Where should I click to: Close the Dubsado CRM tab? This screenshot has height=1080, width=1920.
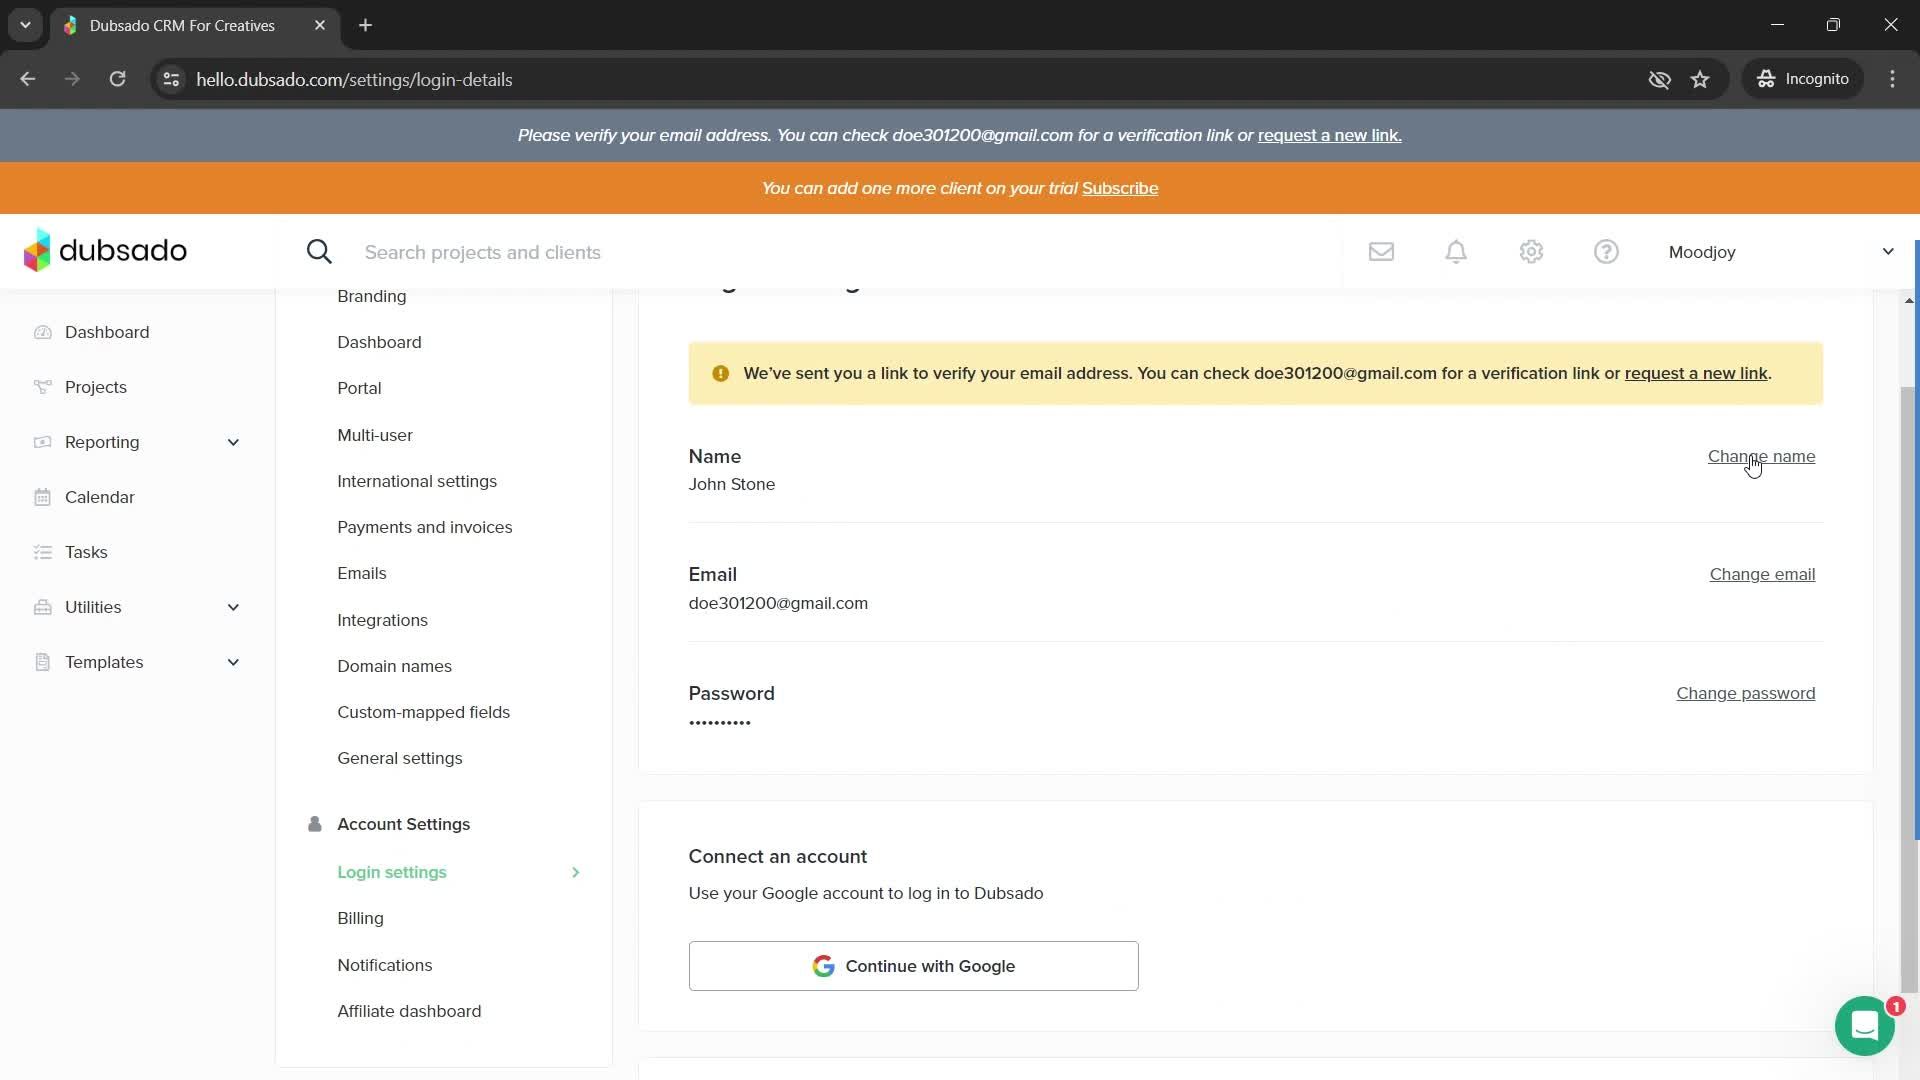coord(320,25)
